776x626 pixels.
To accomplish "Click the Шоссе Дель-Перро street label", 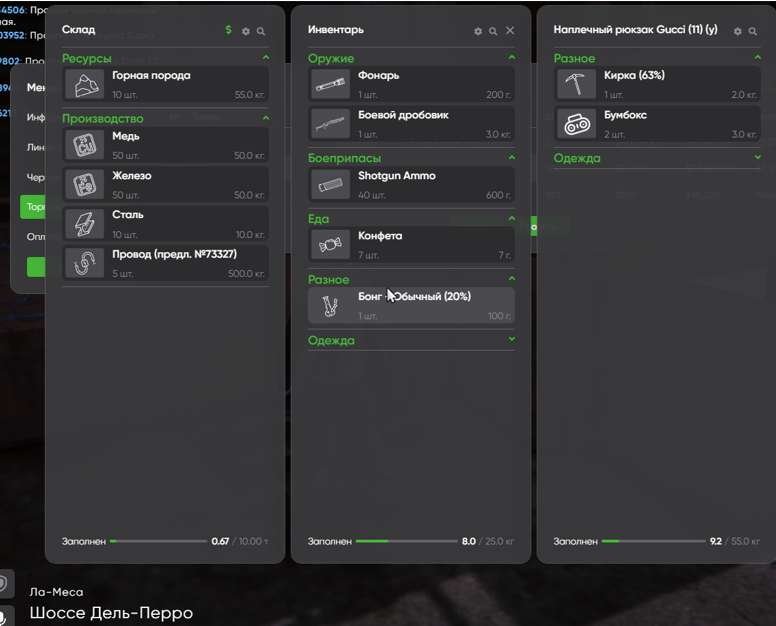I will click(x=111, y=613).
